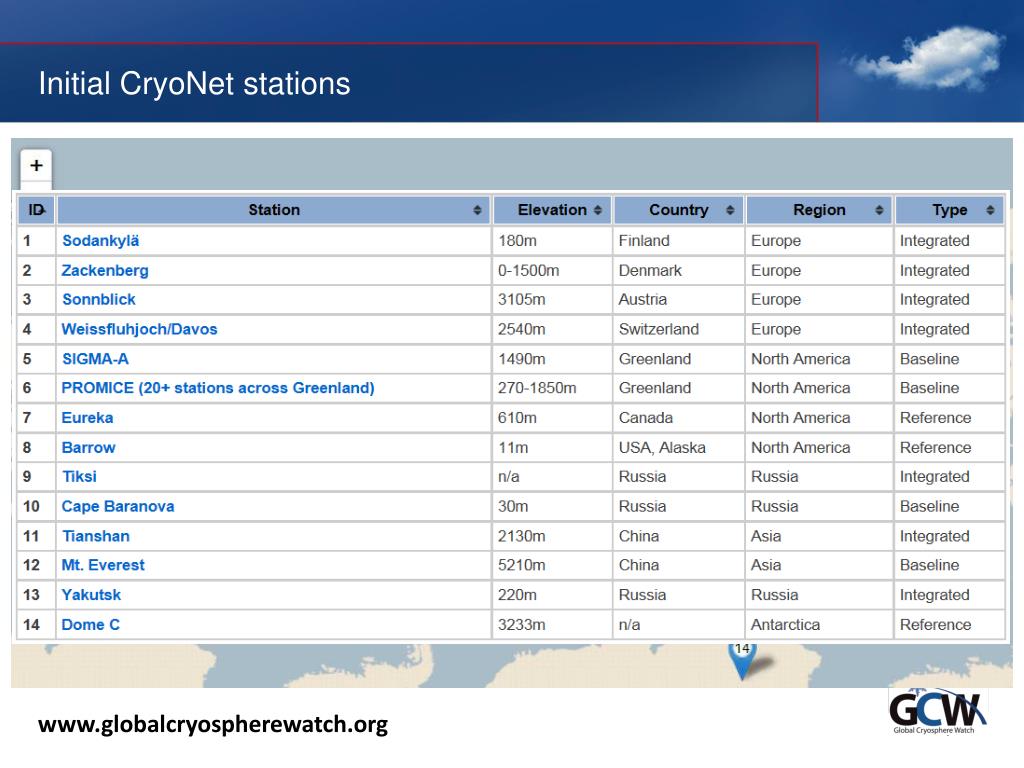1024x768 pixels.
Task: Sort table by Station column arrows
Action: (x=477, y=210)
